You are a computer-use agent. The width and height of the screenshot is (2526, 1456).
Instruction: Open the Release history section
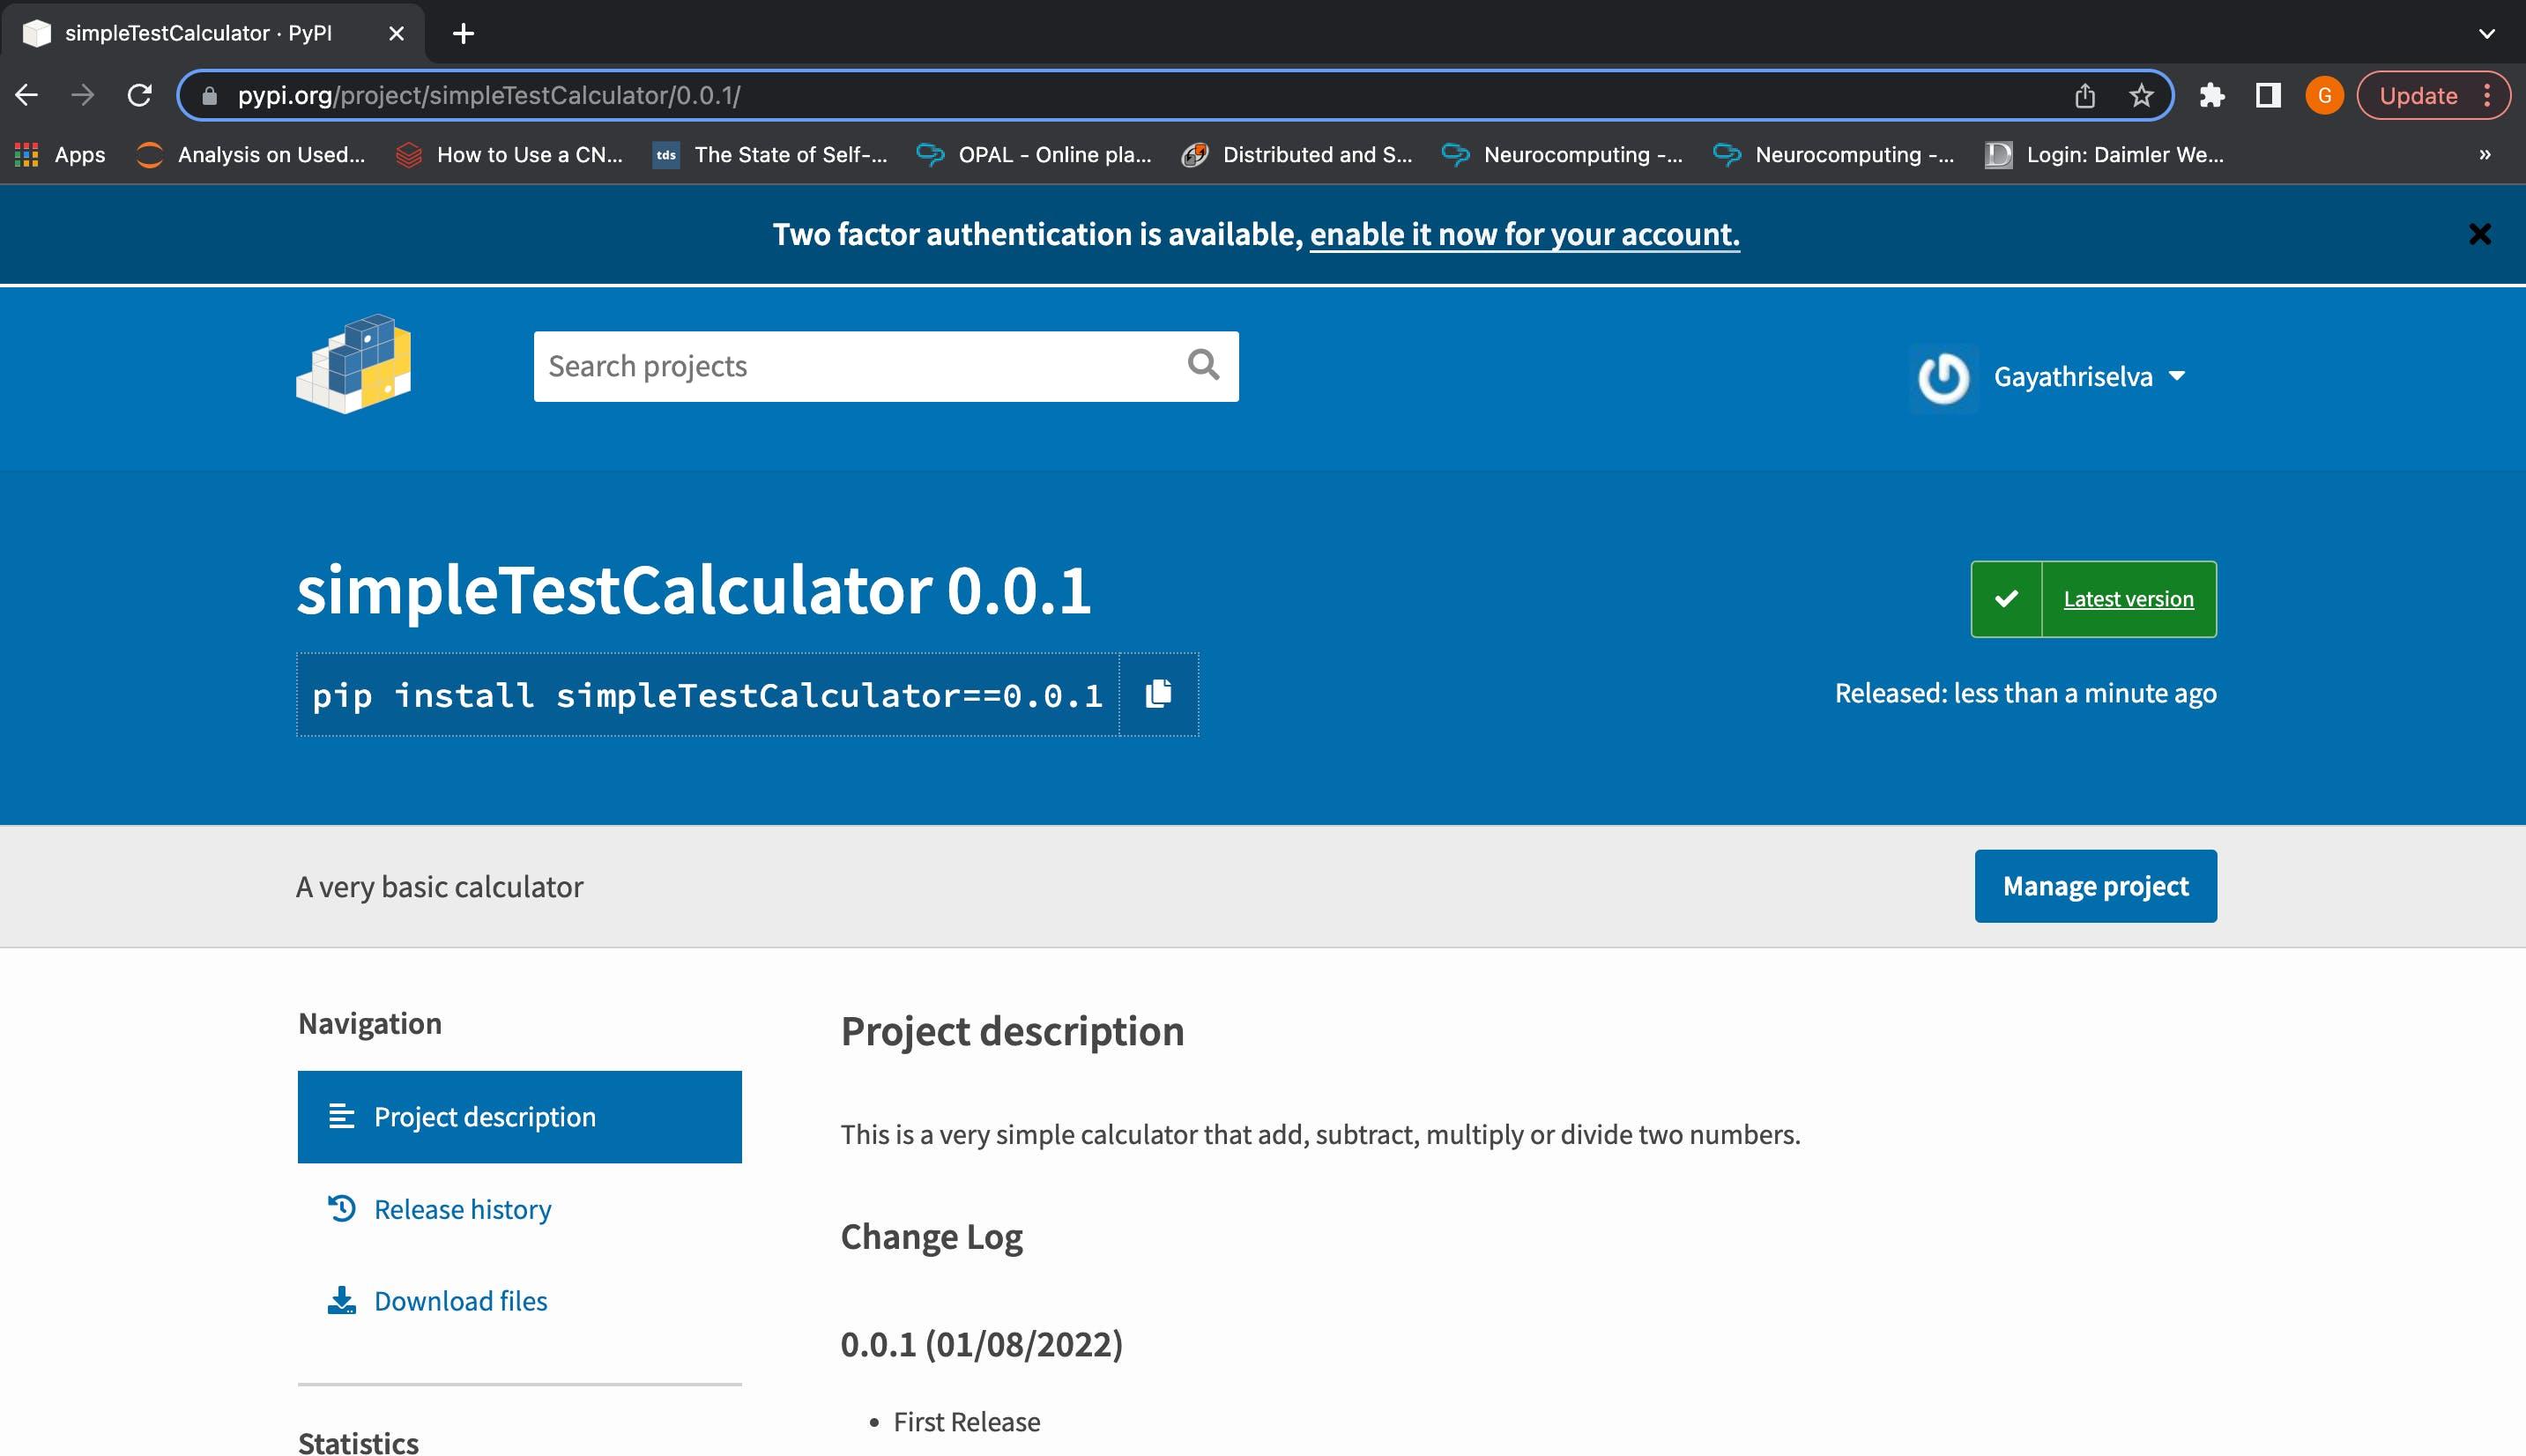pyautogui.click(x=462, y=1209)
